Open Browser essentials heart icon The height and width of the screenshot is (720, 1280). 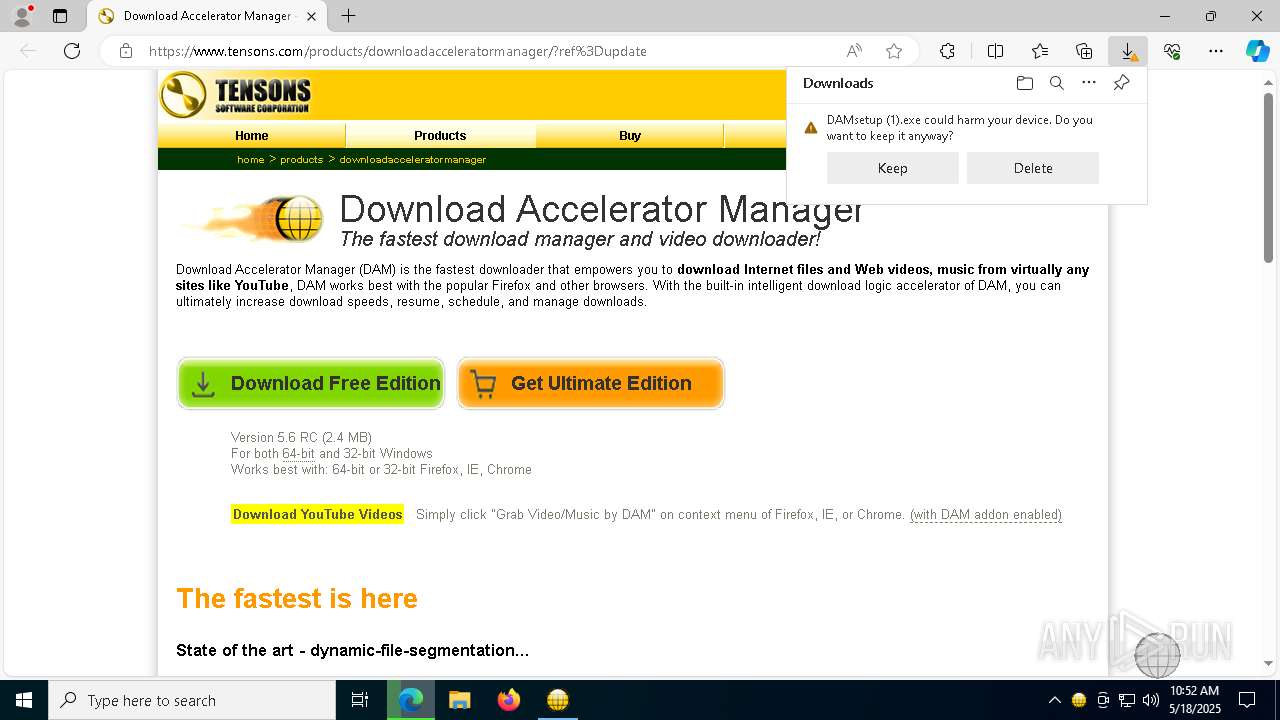pos(1172,51)
